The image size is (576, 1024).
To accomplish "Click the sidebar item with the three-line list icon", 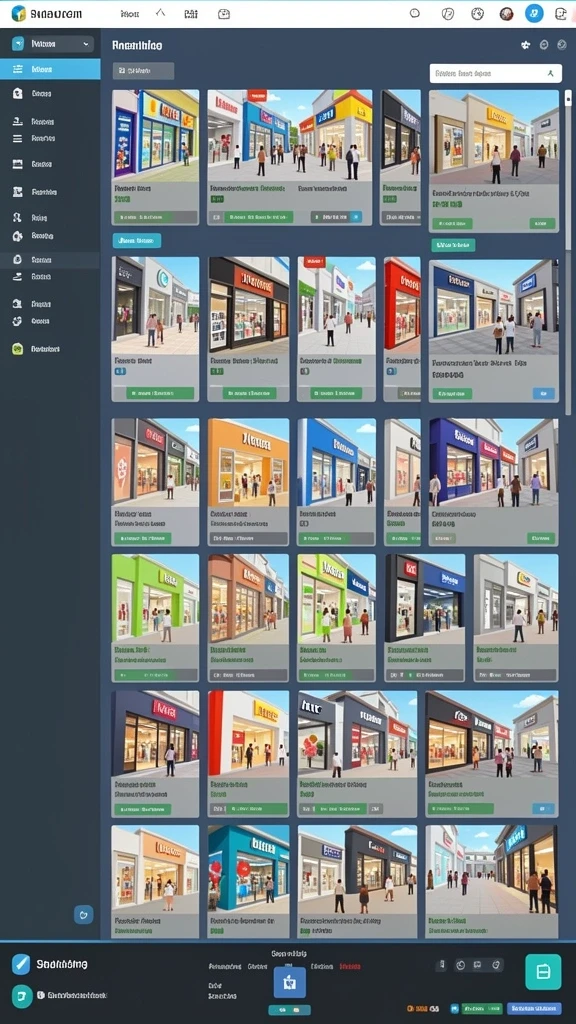I will [50, 138].
